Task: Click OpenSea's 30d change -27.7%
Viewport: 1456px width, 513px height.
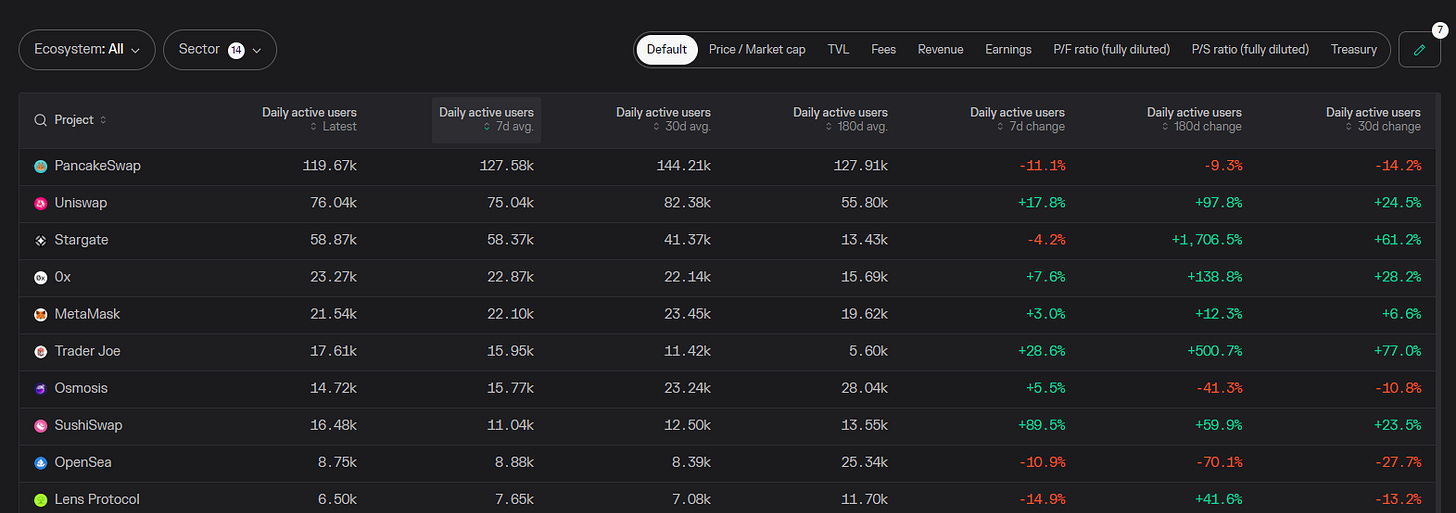Action: click(x=1399, y=462)
